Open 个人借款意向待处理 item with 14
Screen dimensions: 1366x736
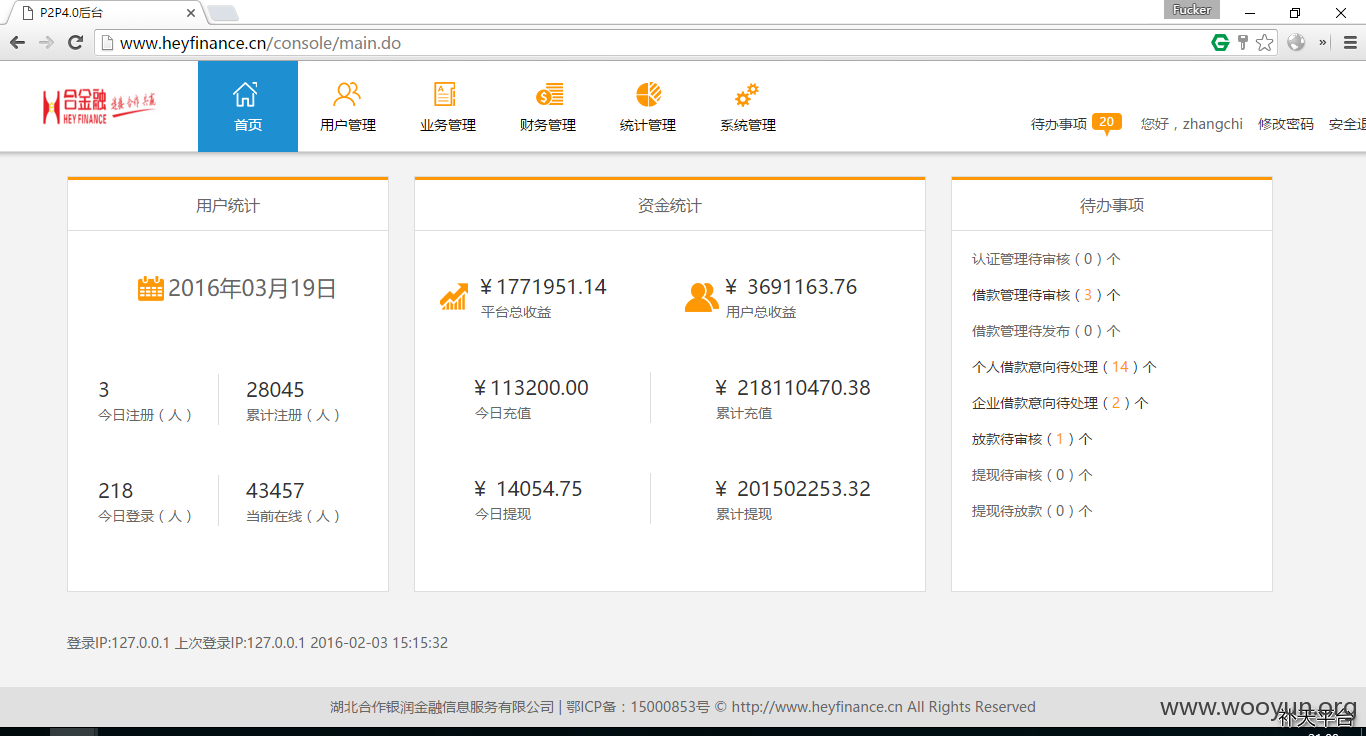1064,367
